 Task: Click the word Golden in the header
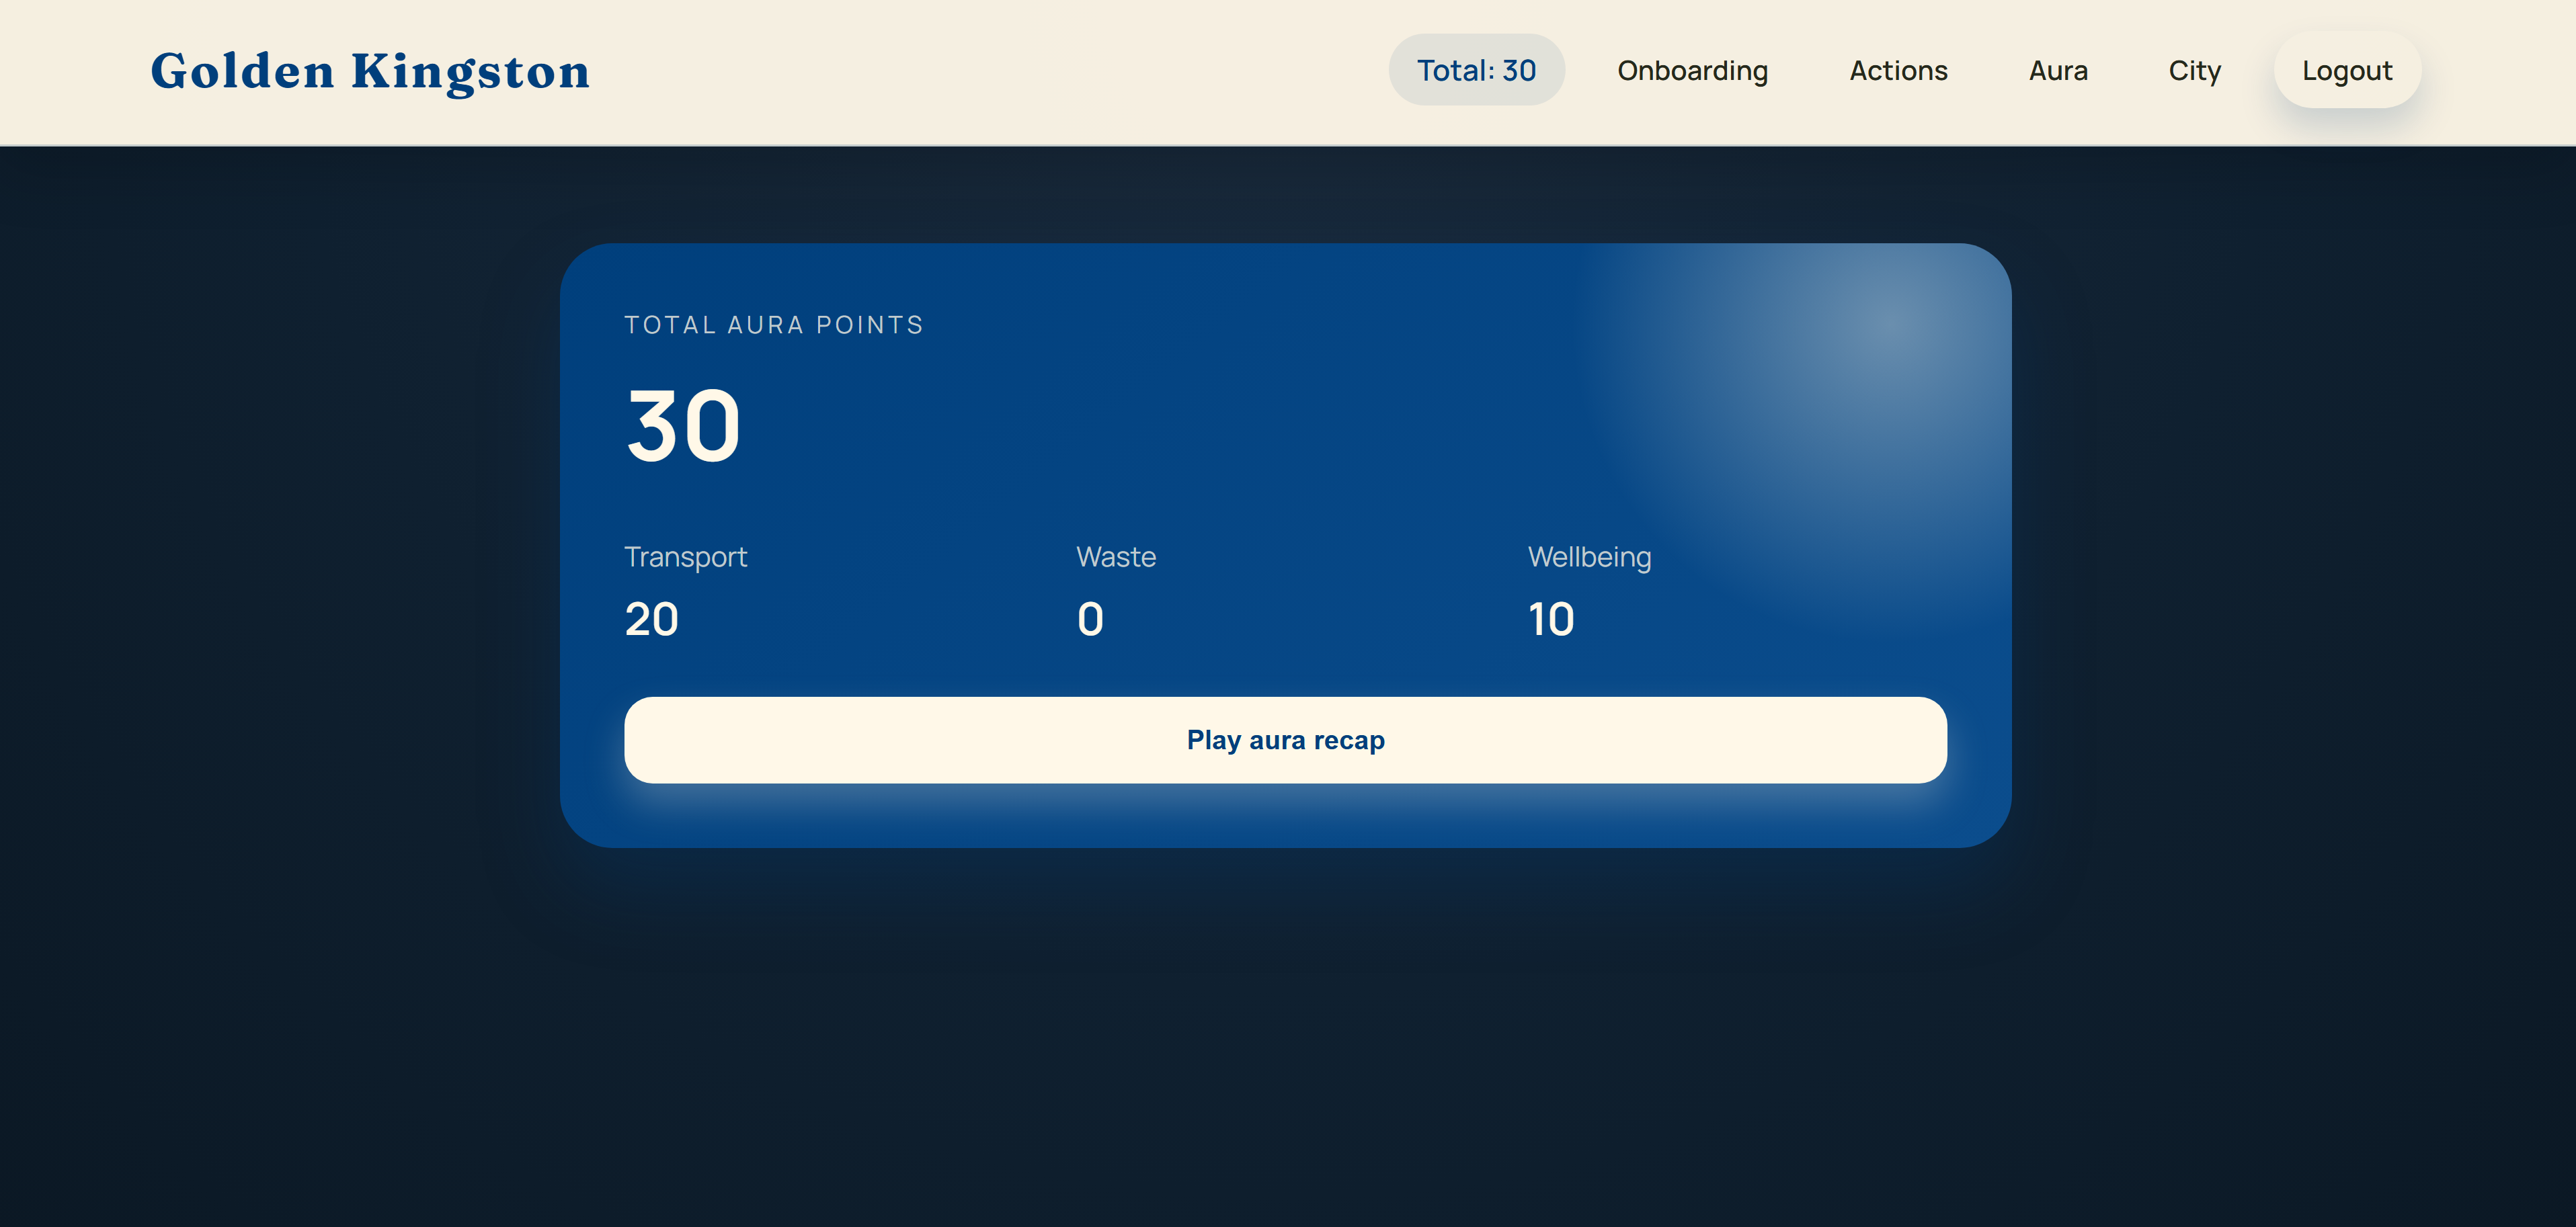[242, 72]
